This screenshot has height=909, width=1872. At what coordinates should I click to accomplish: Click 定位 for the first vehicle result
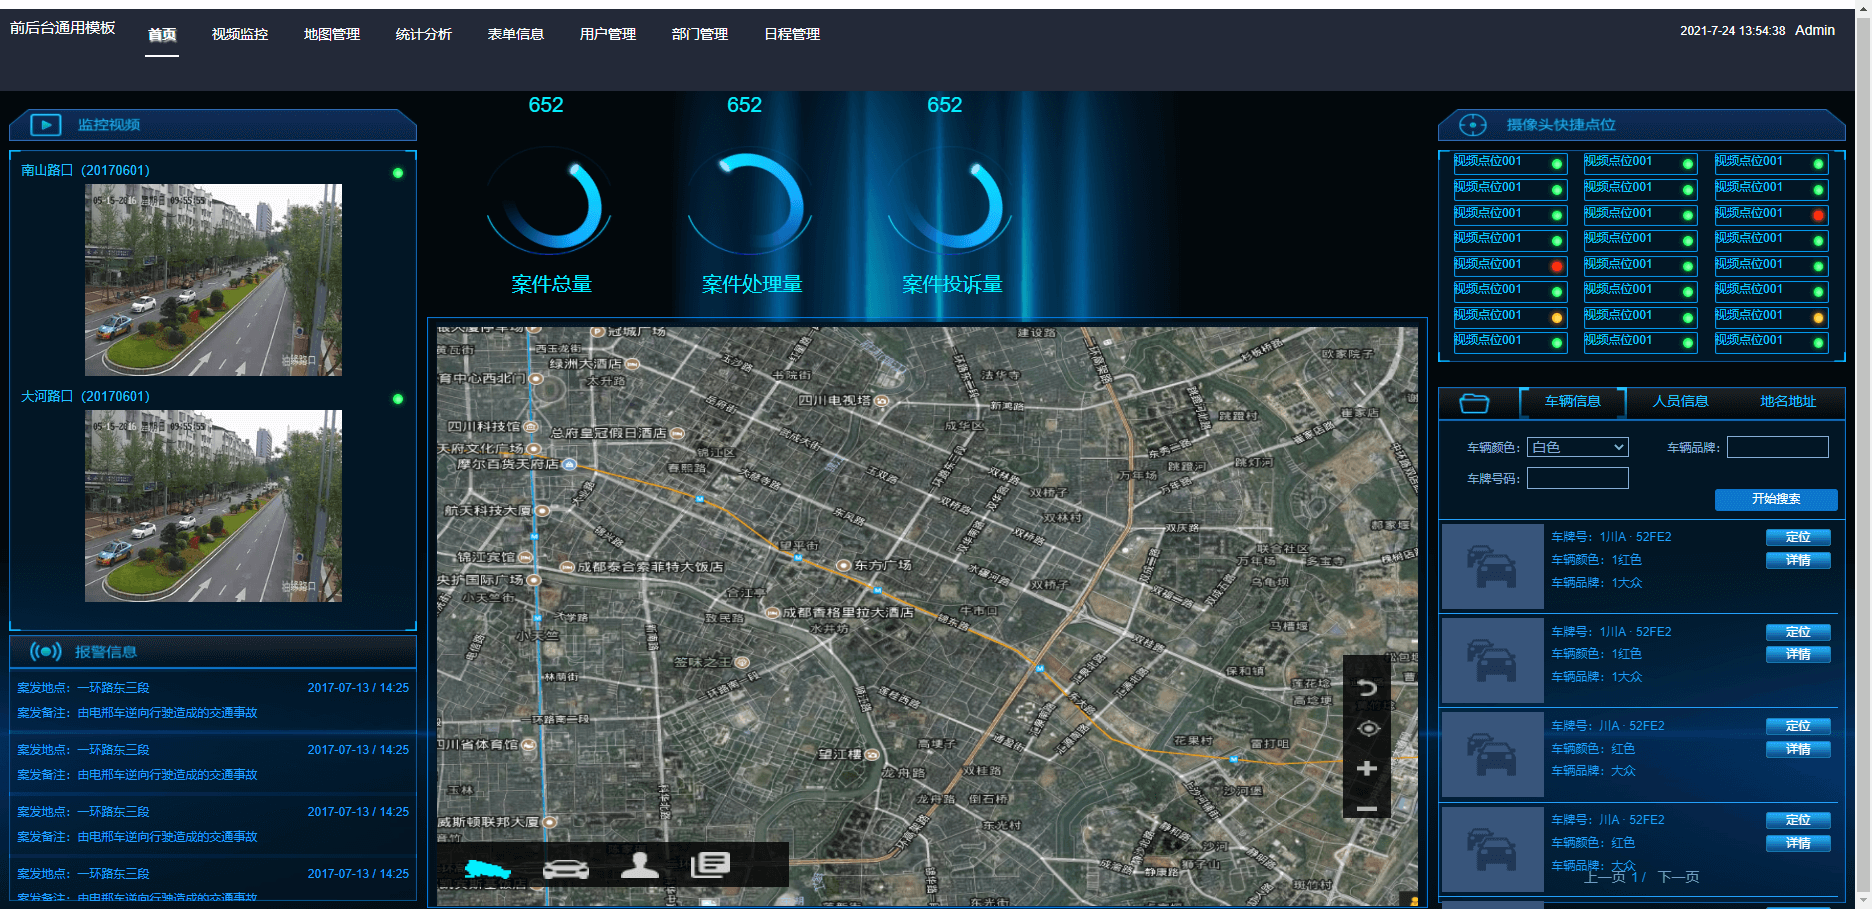[1798, 537]
